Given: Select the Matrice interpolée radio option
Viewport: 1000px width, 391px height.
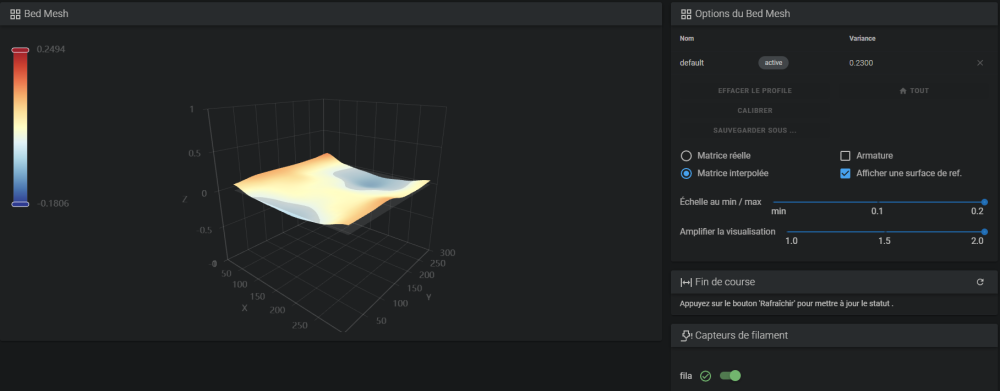Looking at the screenshot, I should click(686, 173).
